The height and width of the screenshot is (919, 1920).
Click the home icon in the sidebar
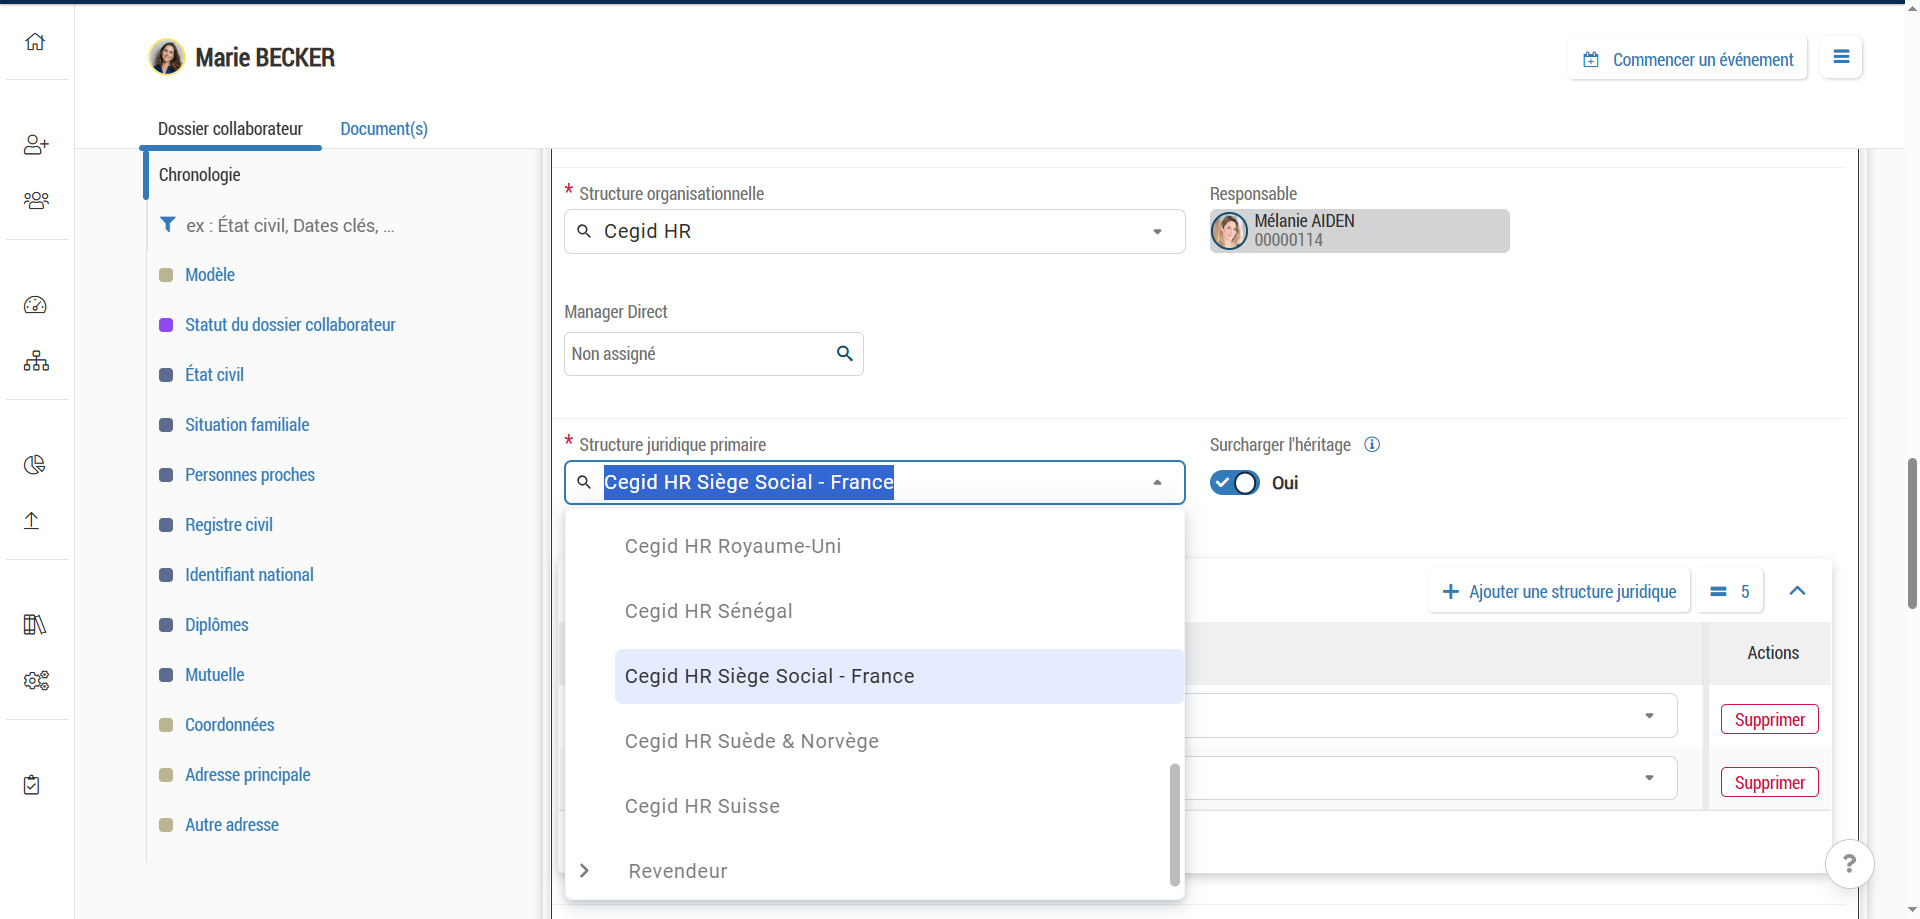pyautogui.click(x=35, y=42)
